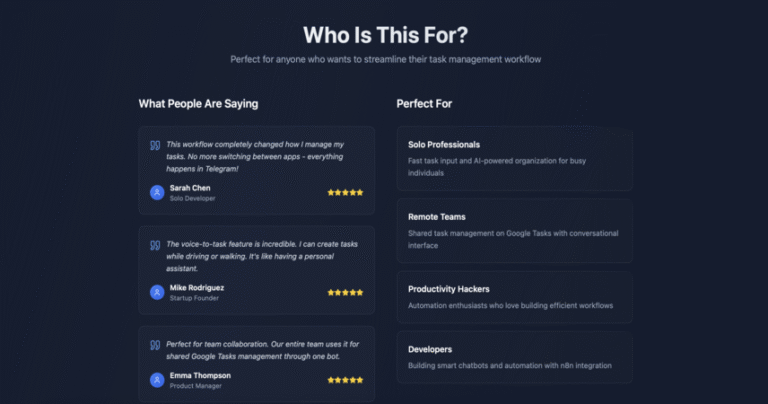Viewport: 768px width, 404px height.
Task: Select the Productivity Hackers card
Action: [x=514, y=297]
